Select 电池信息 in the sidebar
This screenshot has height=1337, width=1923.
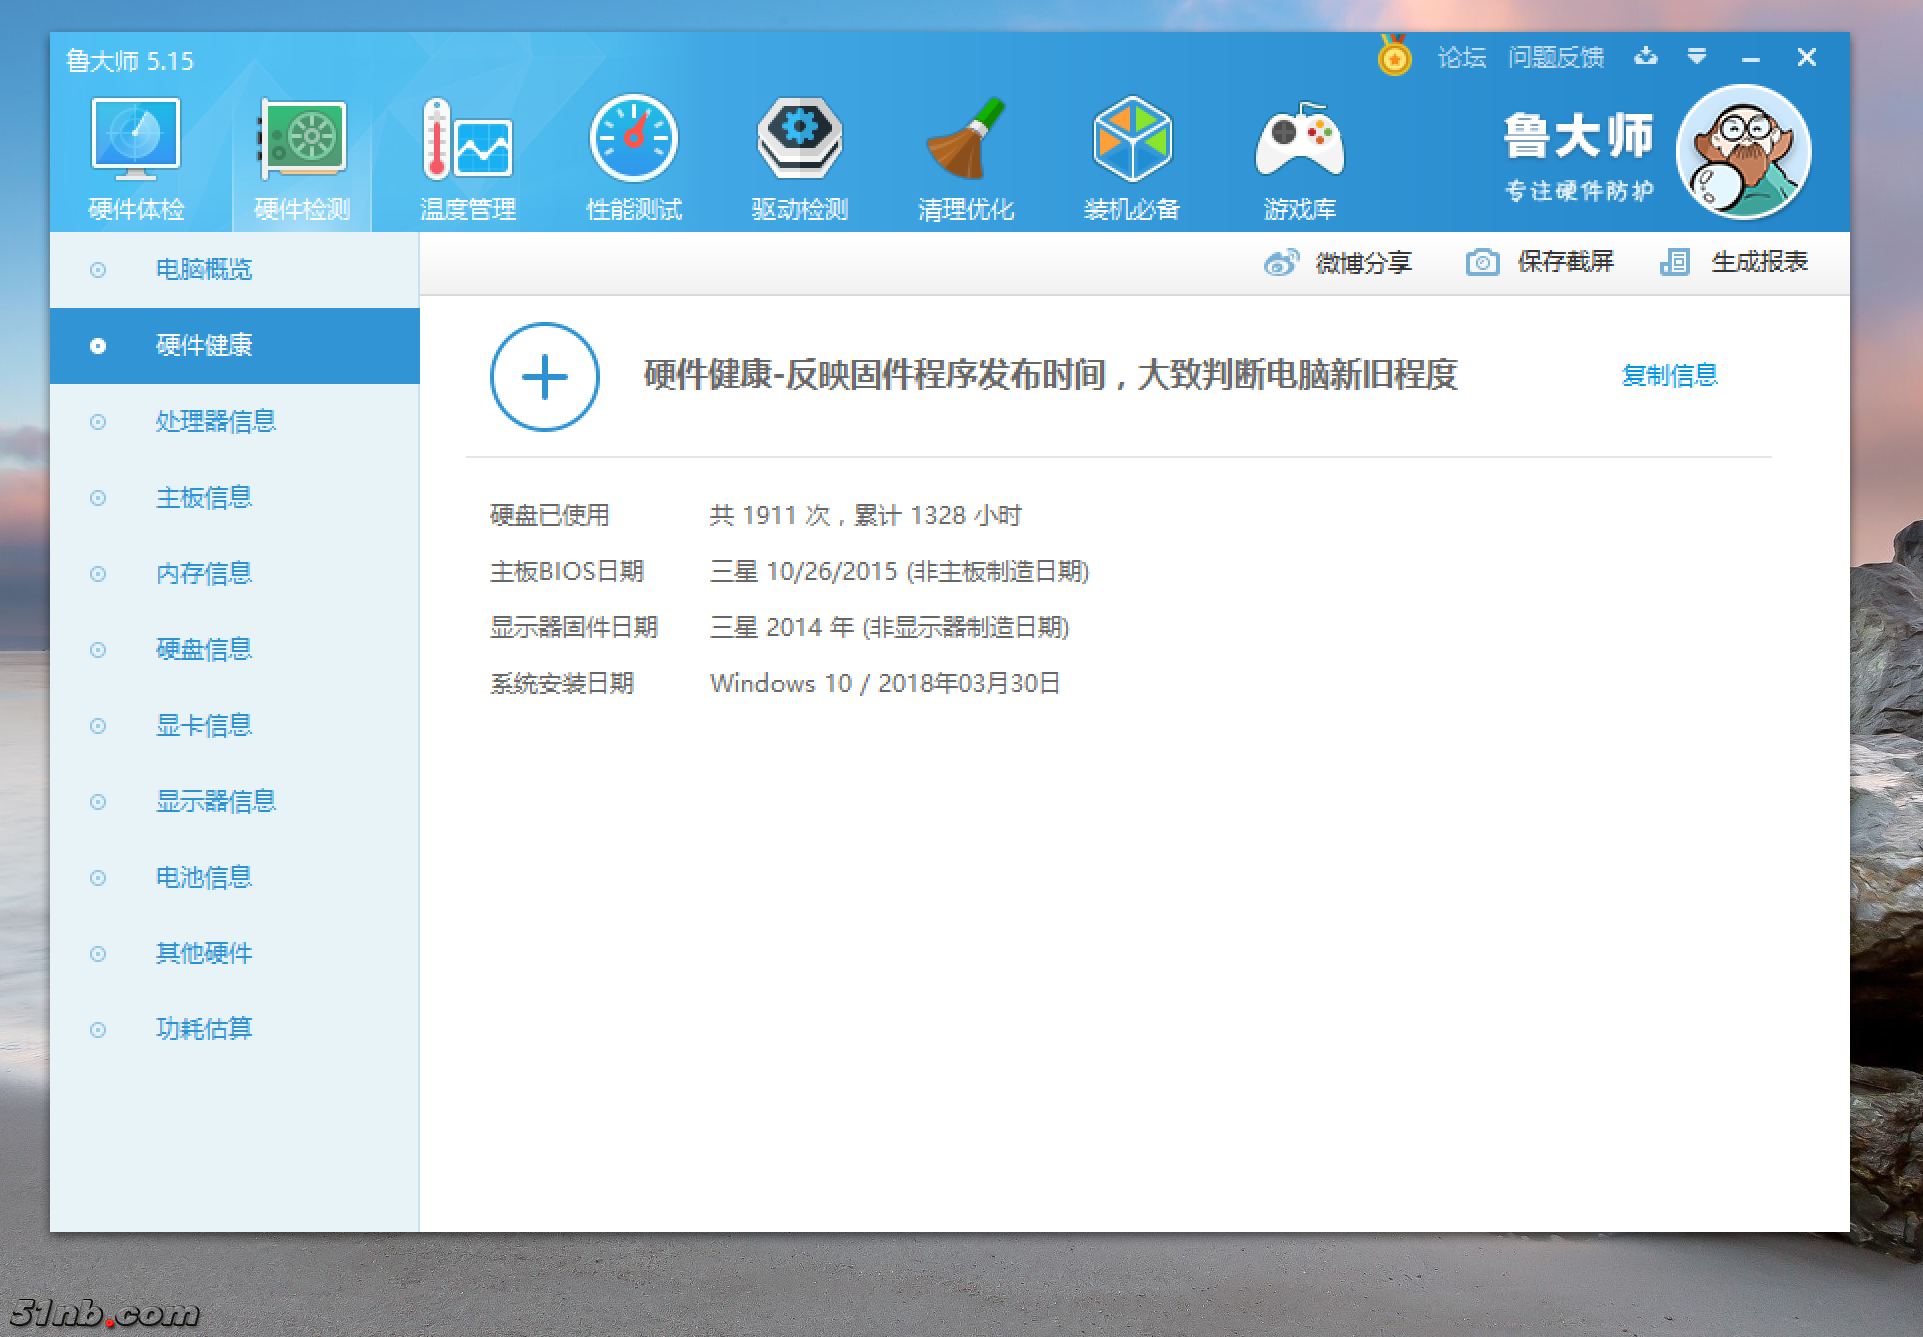coord(204,877)
